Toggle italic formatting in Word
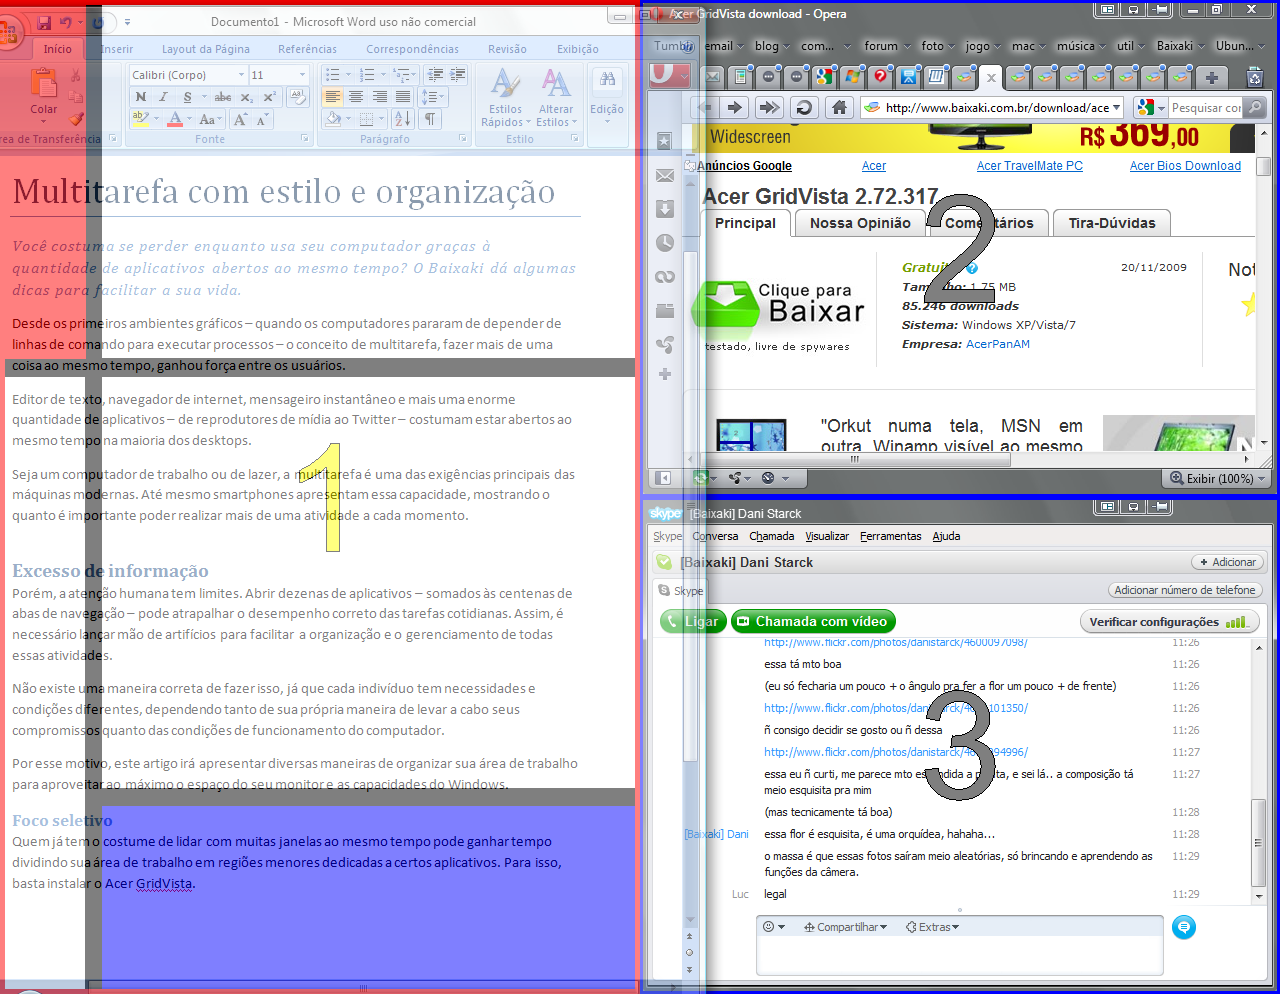This screenshot has width=1280, height=994. [x=163, y=97]
